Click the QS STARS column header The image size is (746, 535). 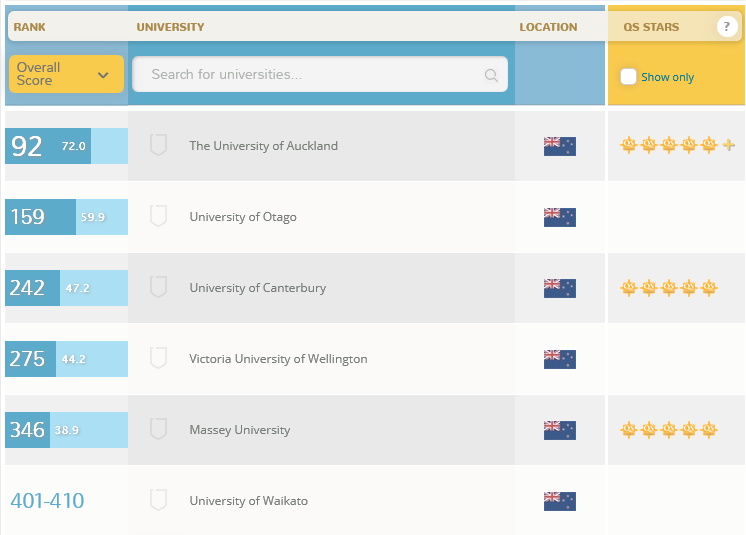651,27
